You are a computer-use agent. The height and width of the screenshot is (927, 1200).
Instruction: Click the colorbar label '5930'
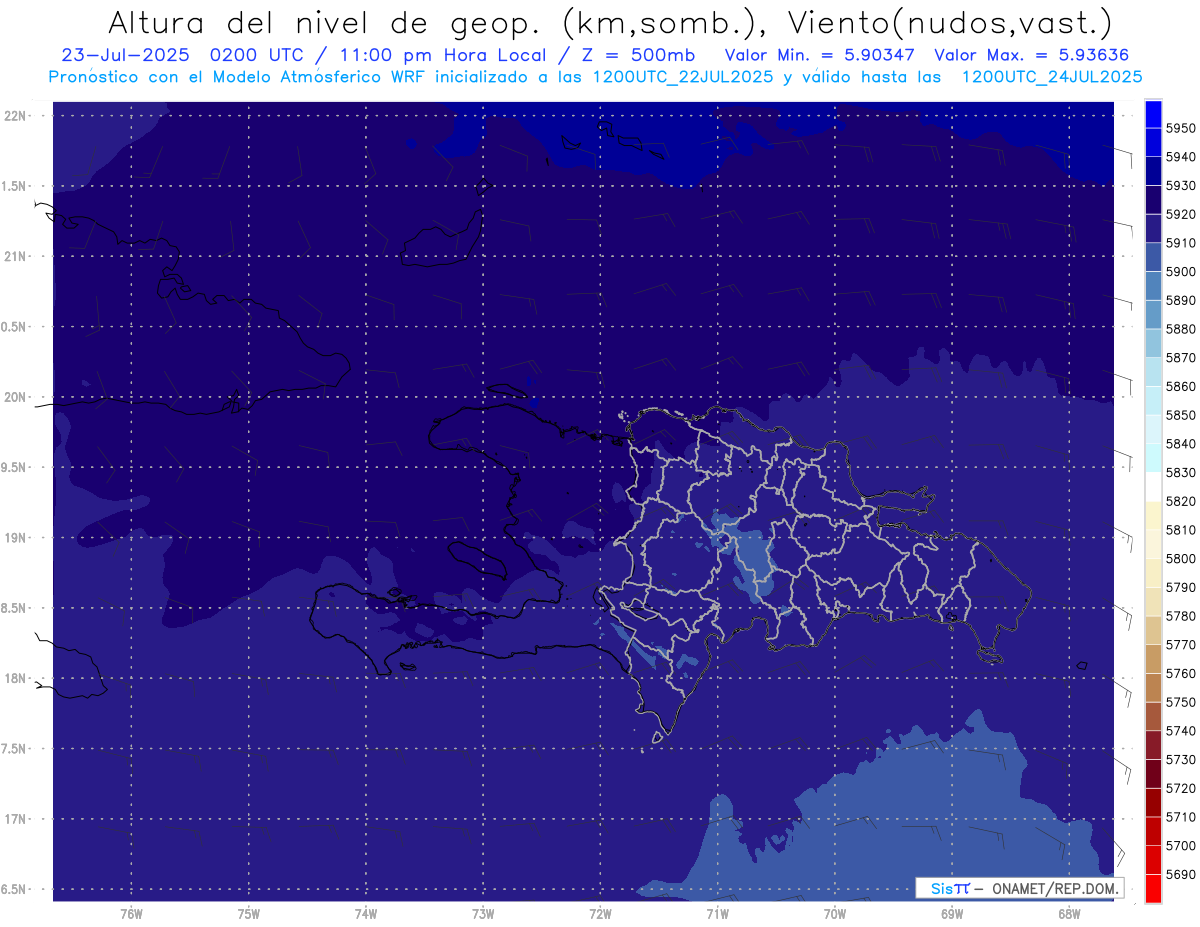pos(1181,185)
